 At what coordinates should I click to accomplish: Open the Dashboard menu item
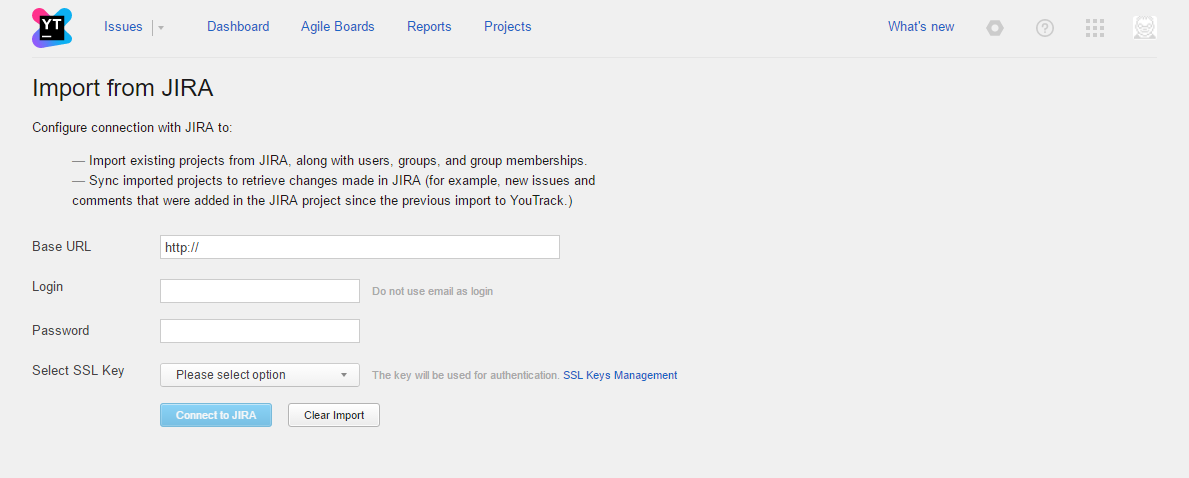[238, 27]
